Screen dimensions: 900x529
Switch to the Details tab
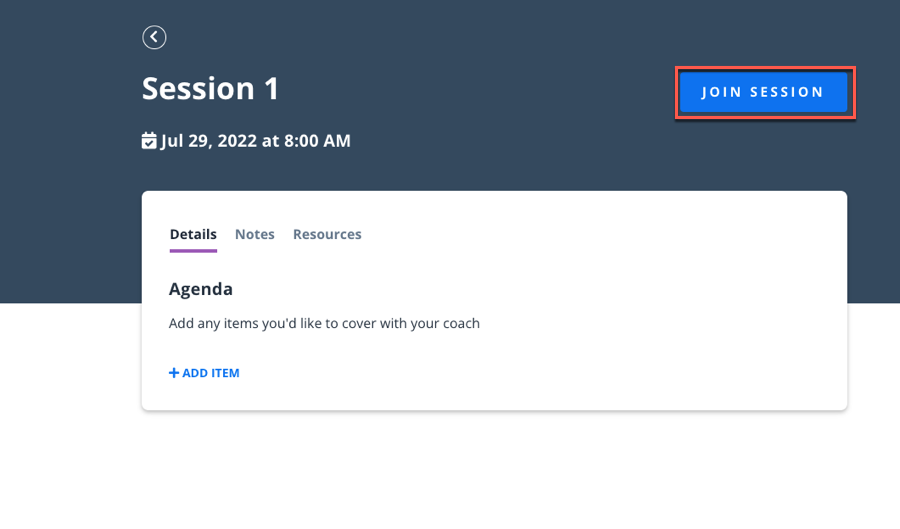click(x=193, y=234)
